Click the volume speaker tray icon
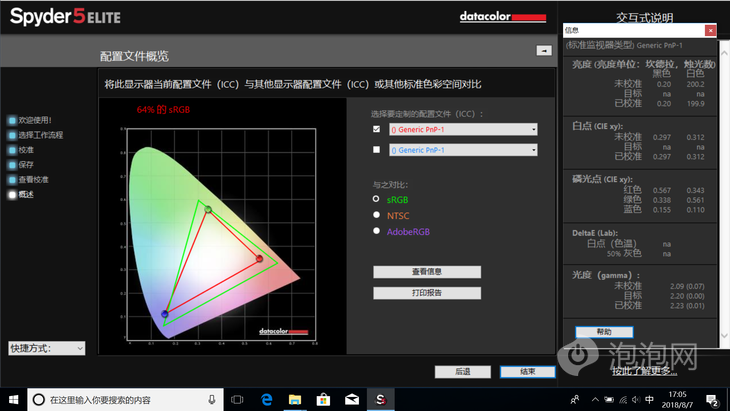Image resolution: width=730 pixels, height=411 pixels. [636, 399]
